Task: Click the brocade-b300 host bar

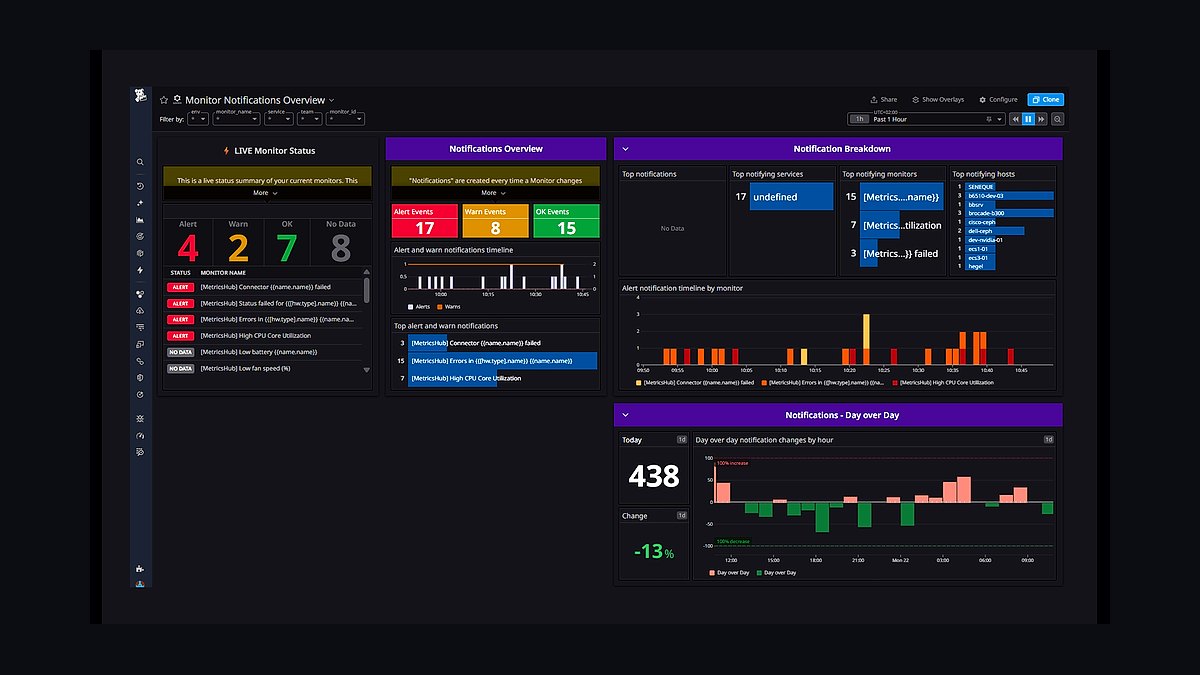Action: click(1009, 212)
